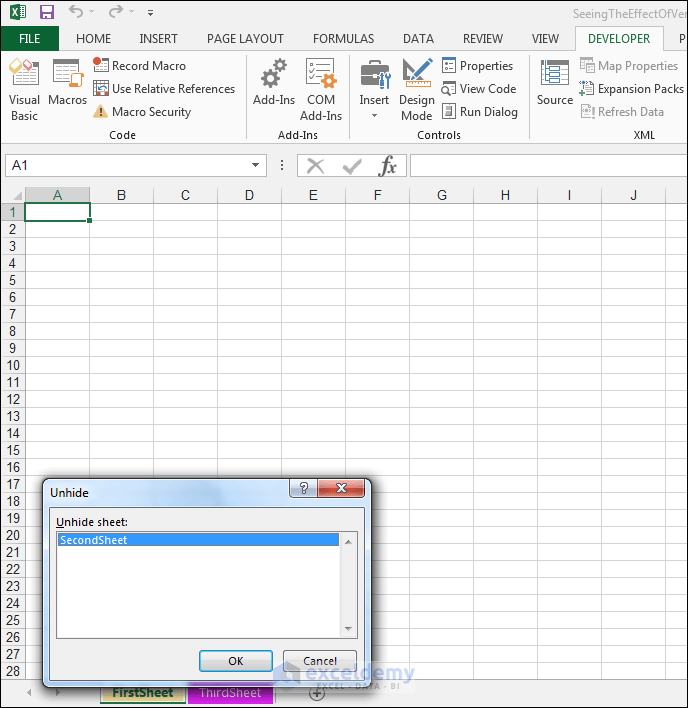688x708 pixels.
Task: Switch to the REVIEW tab
Action: click(x=483, y=39)
